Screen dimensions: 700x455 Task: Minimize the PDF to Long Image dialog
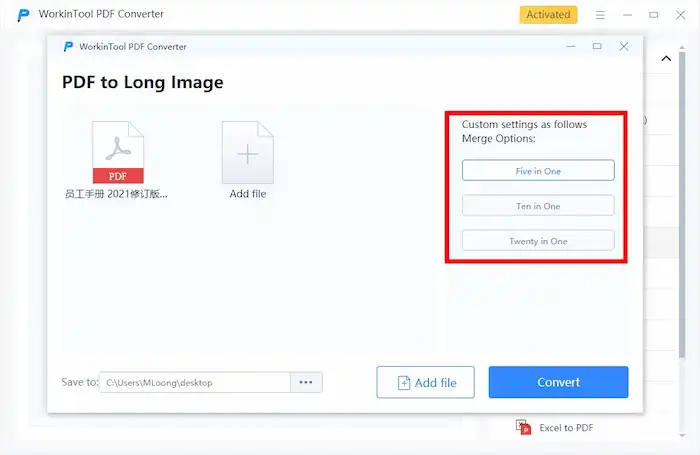pos(570,47)
